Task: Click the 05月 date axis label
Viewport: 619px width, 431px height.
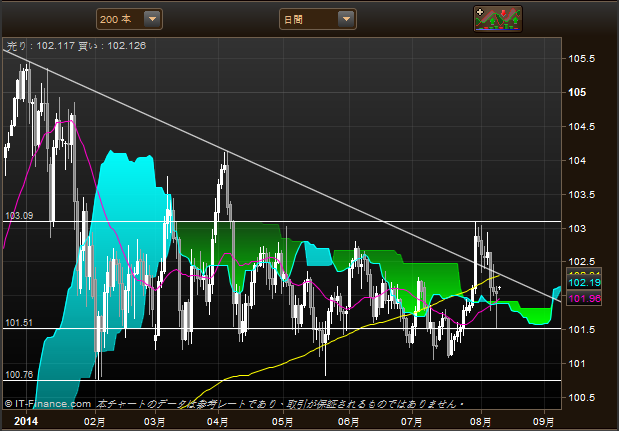Action: click(283, 422)
